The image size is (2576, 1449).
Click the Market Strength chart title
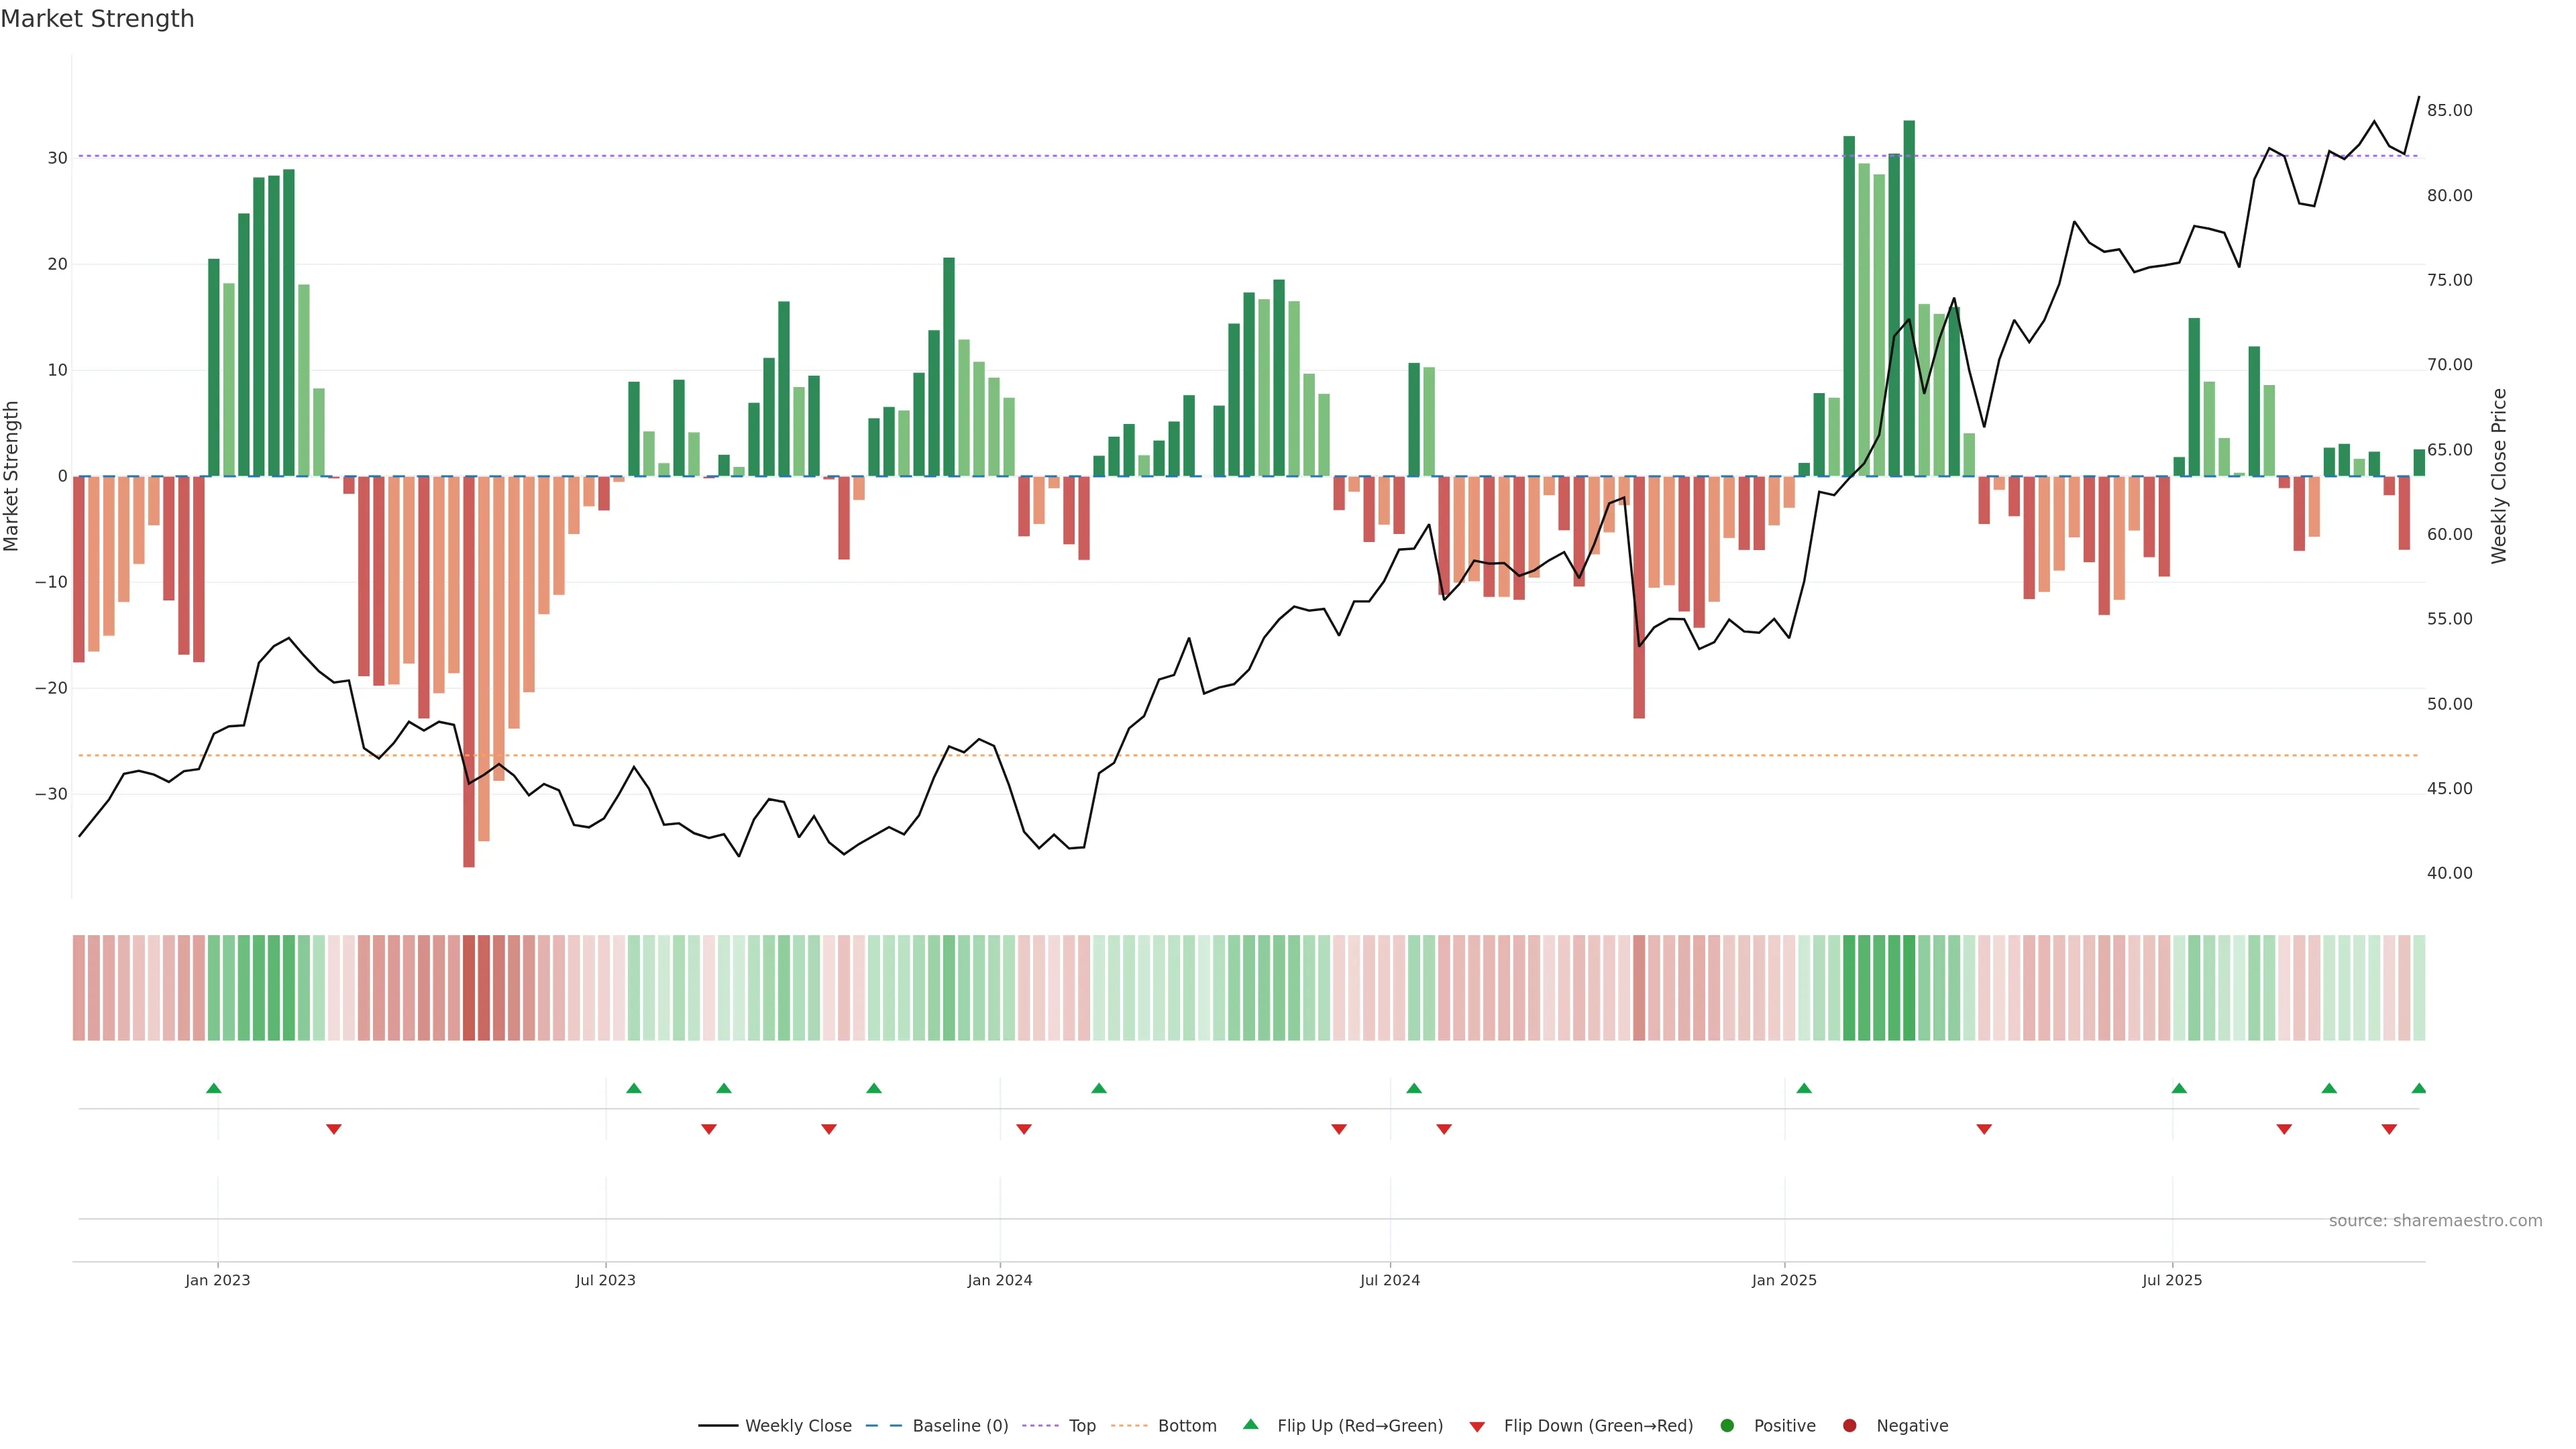(x=97, y=19)
